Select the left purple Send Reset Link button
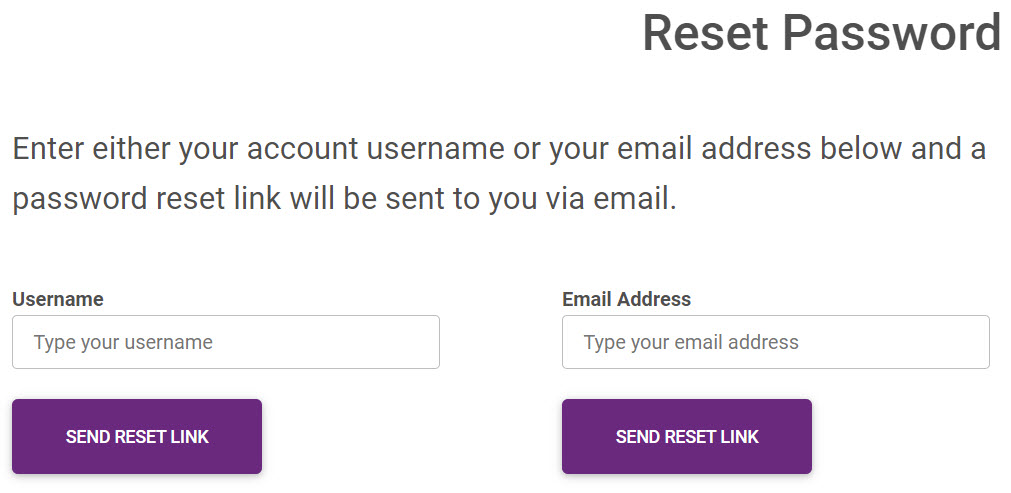 (137, 436)
